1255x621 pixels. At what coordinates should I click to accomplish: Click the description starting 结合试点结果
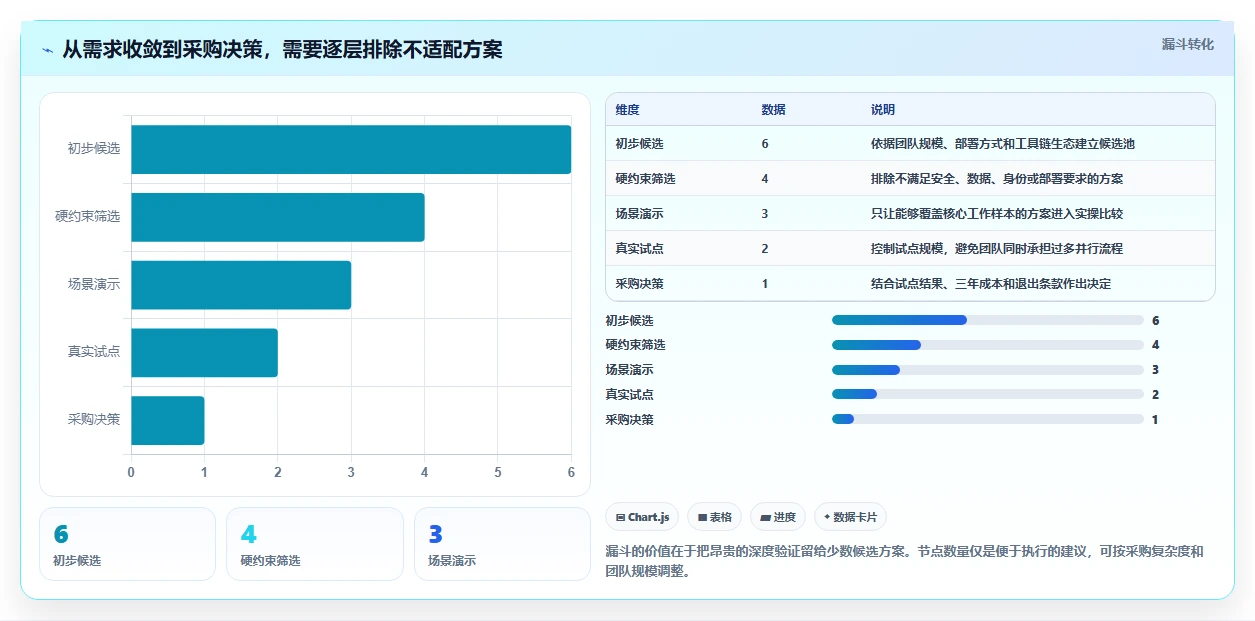pos(991,284)
